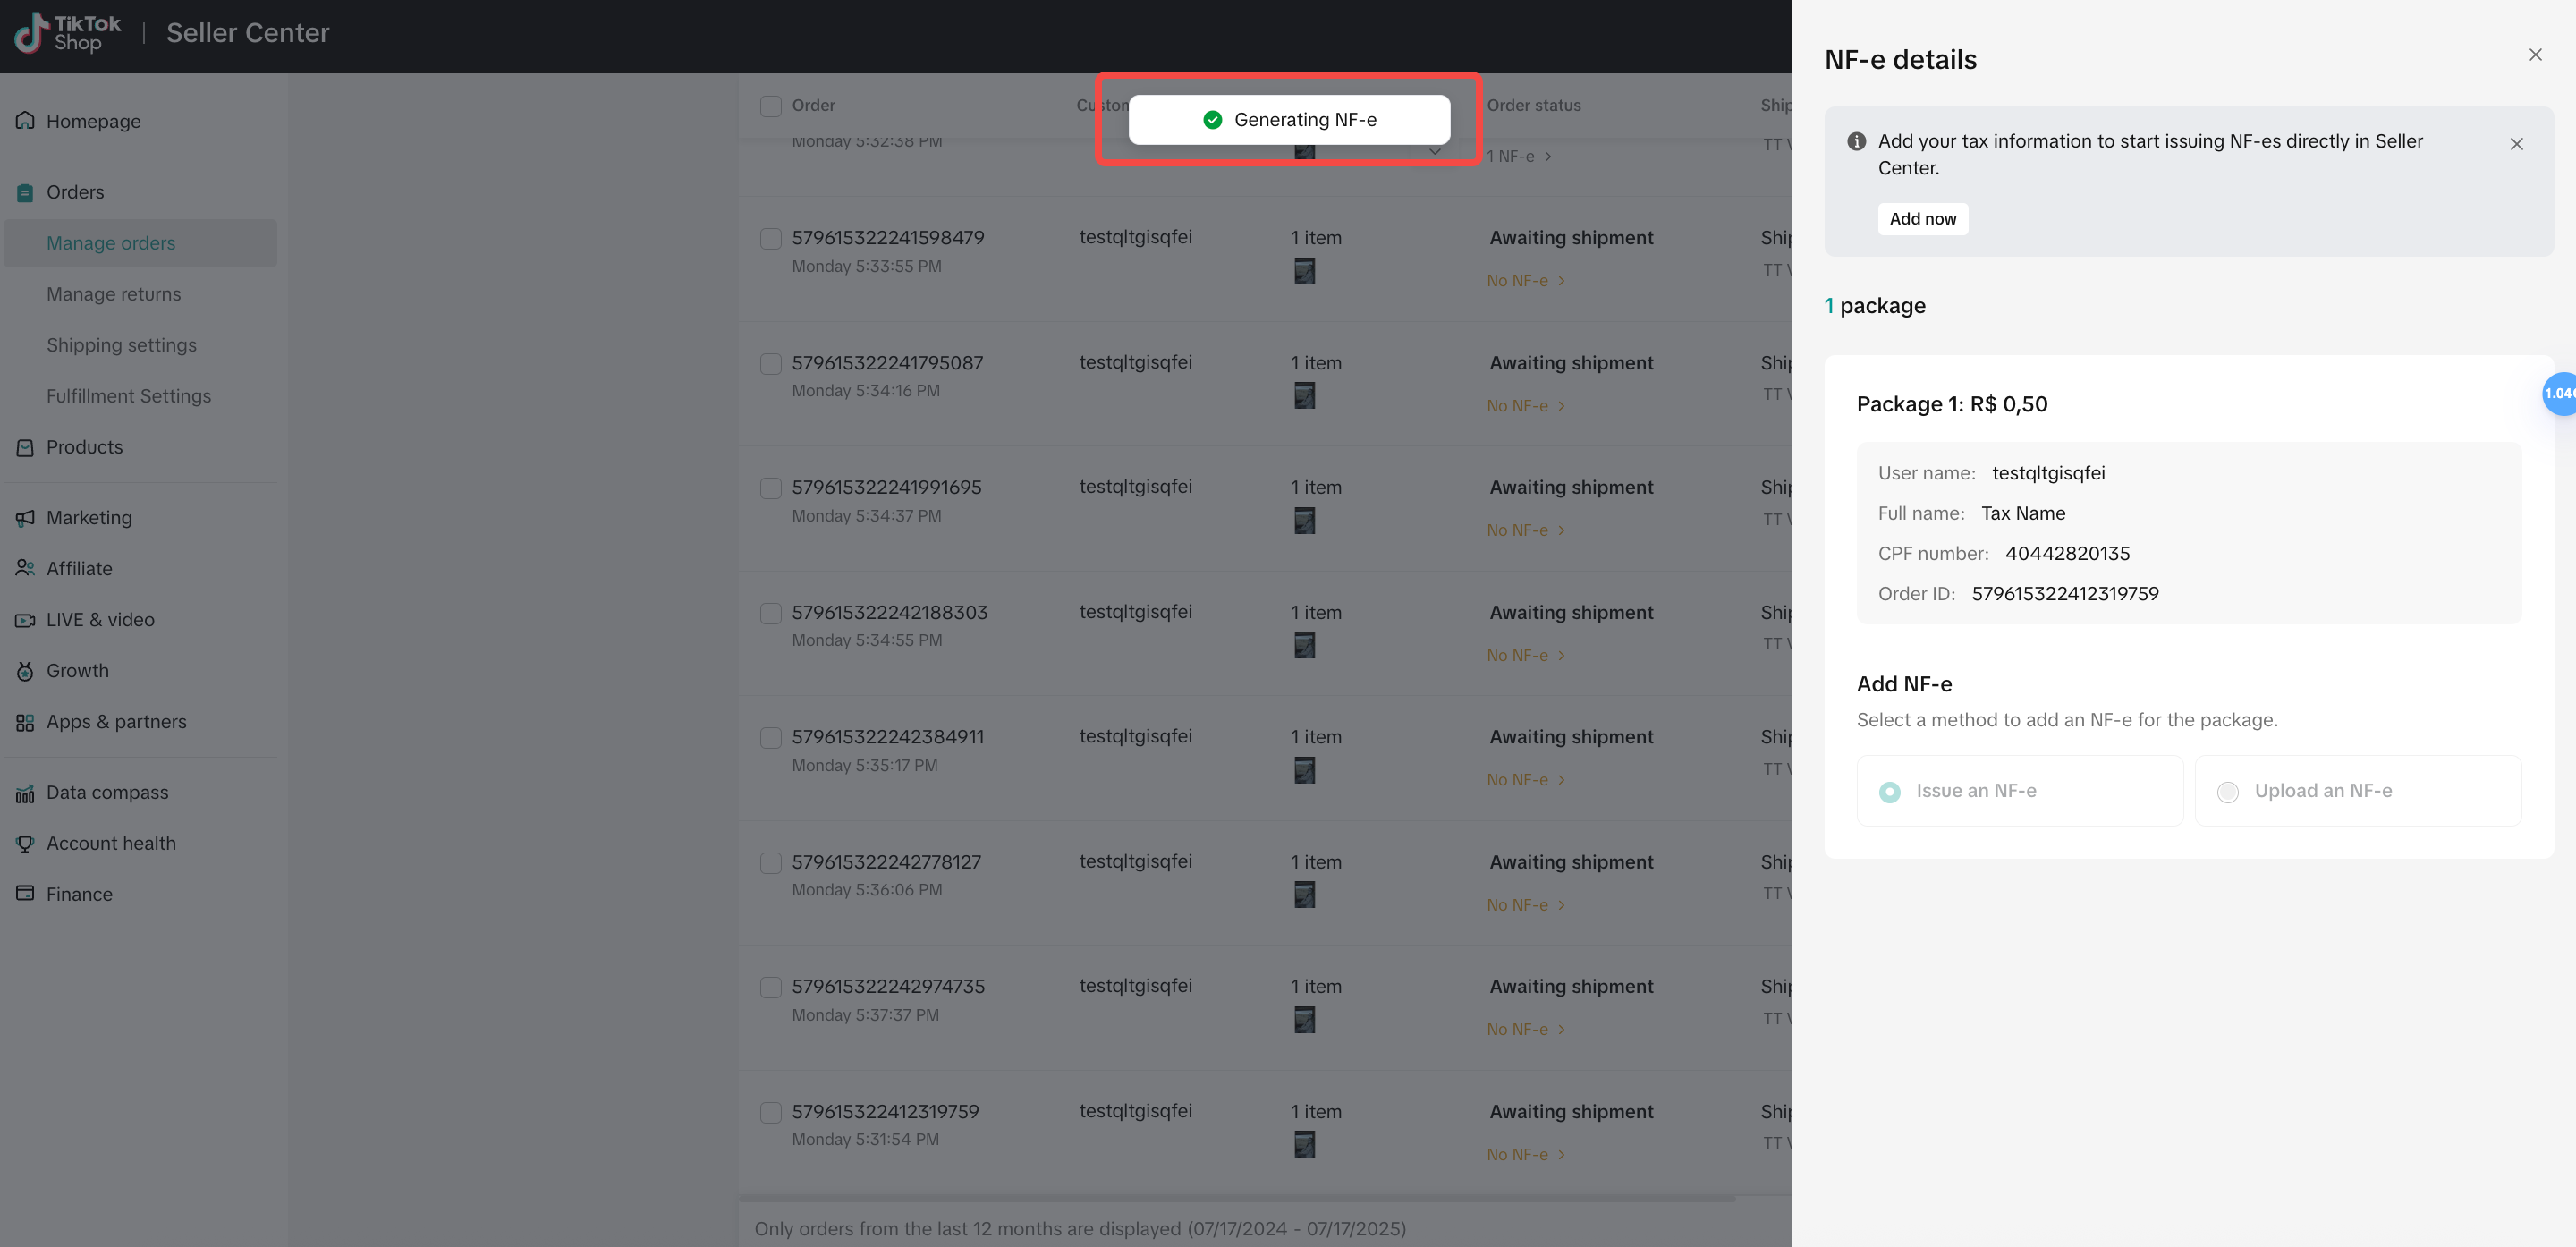
Task: Click the Orders sidebar icon
Action: click(25, 192)
